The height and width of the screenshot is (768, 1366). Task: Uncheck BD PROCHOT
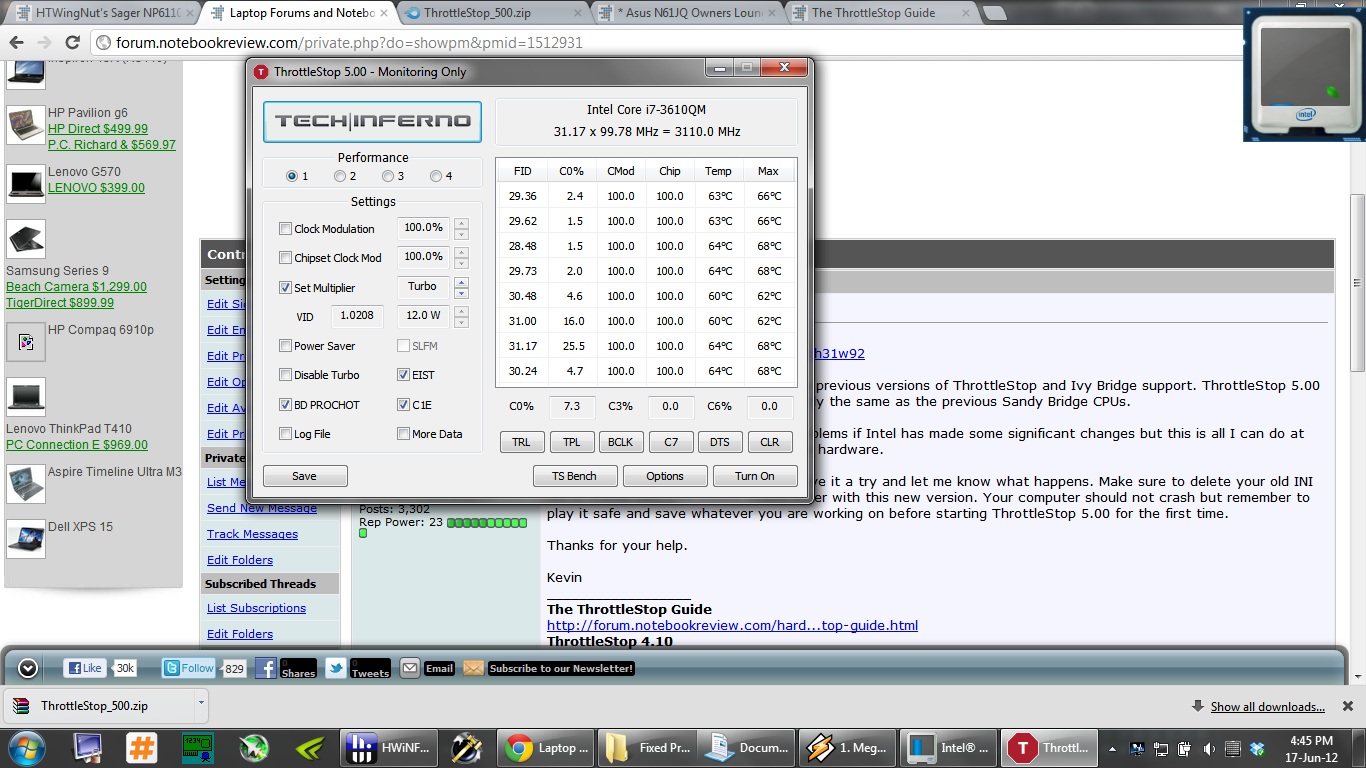pyautogui.click(x=286, y=405)
